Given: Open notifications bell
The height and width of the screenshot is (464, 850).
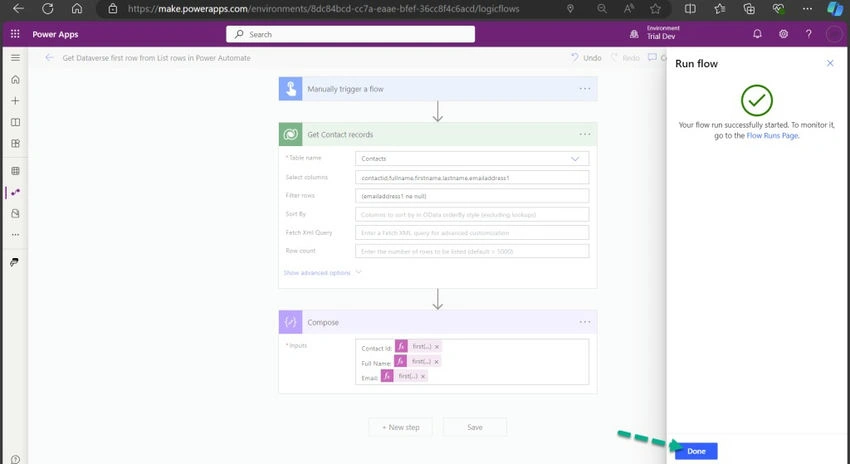Looking at the screenshot, I should pyautogui.click(x=757, y=34).
